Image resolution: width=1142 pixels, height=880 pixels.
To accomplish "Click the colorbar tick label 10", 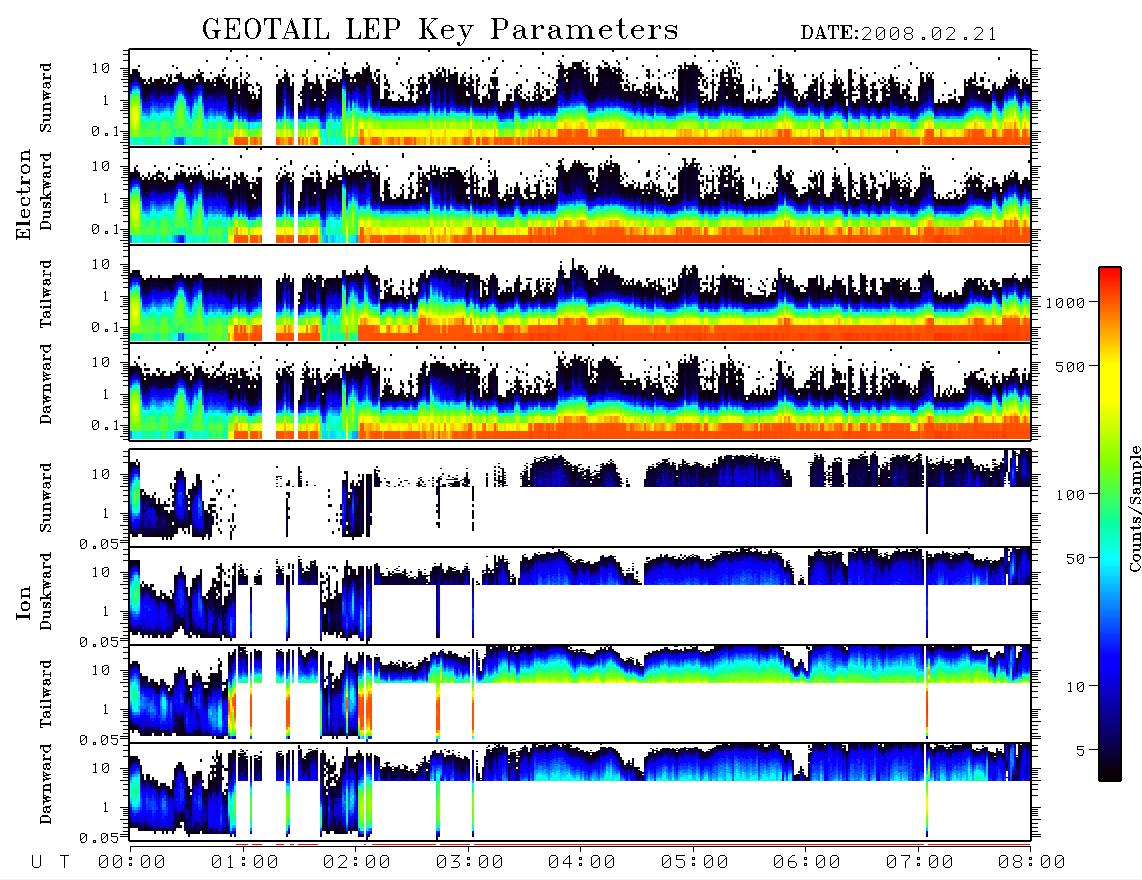I will [1075, 686].
